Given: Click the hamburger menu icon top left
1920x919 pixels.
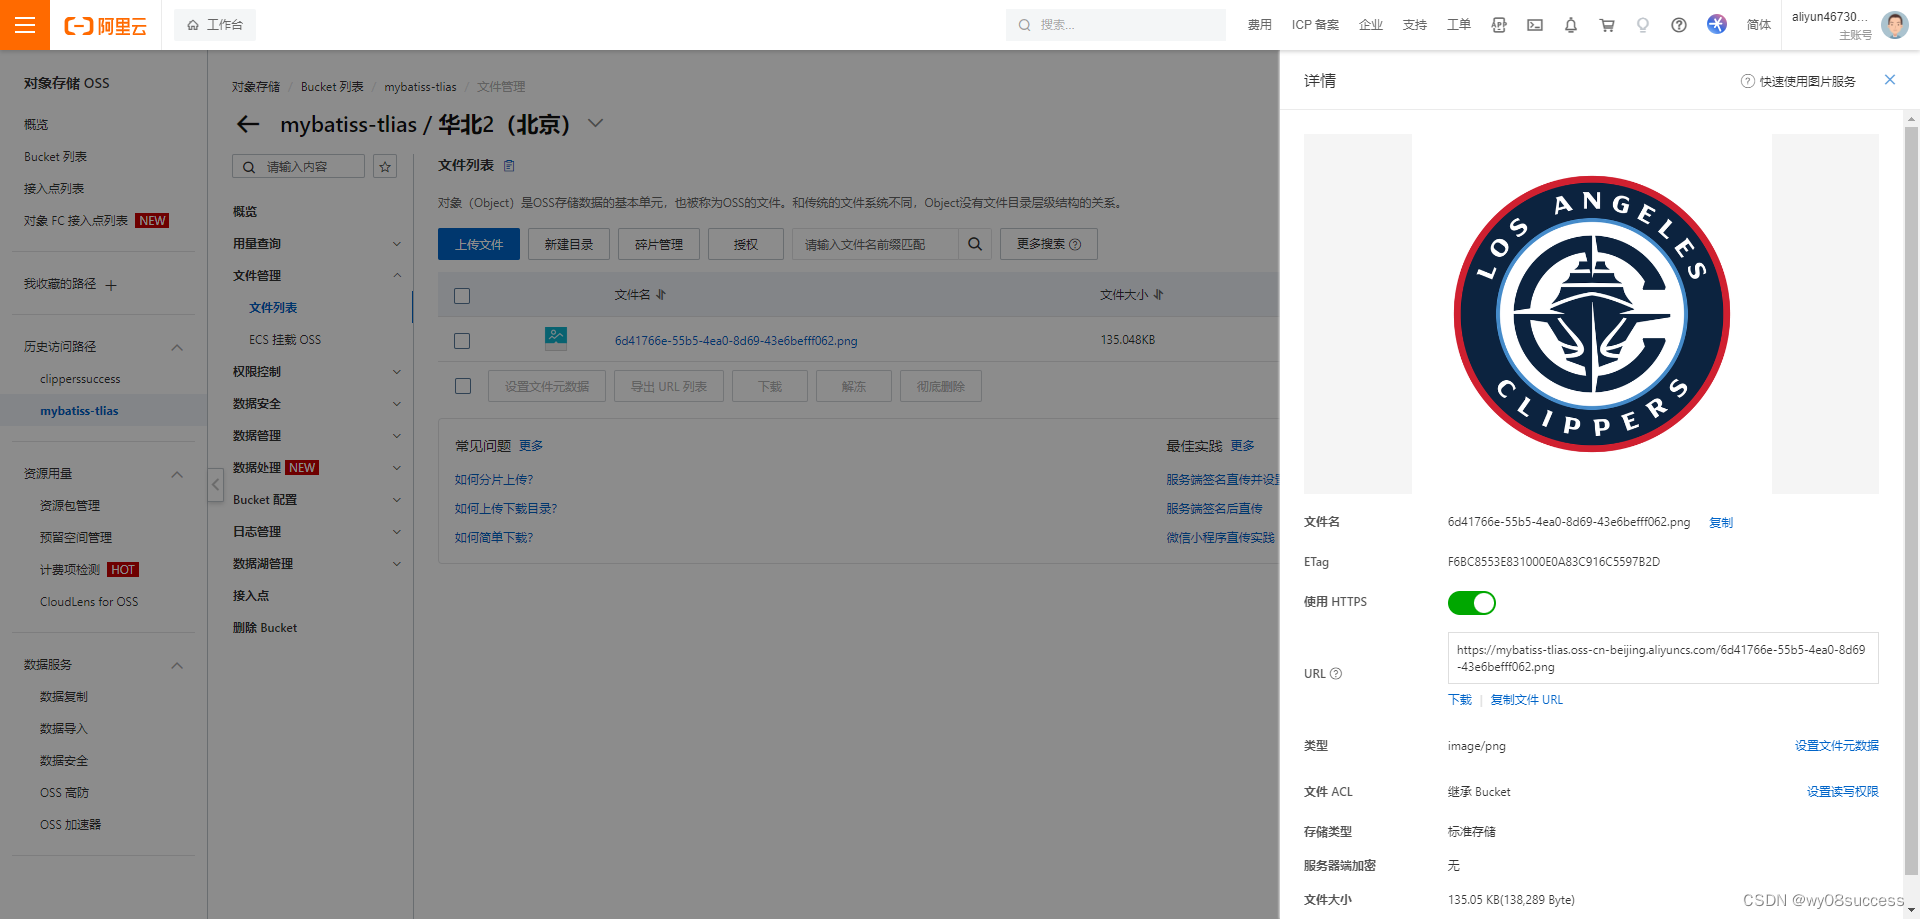Looking at the screenshot, I should coord(24,25).
